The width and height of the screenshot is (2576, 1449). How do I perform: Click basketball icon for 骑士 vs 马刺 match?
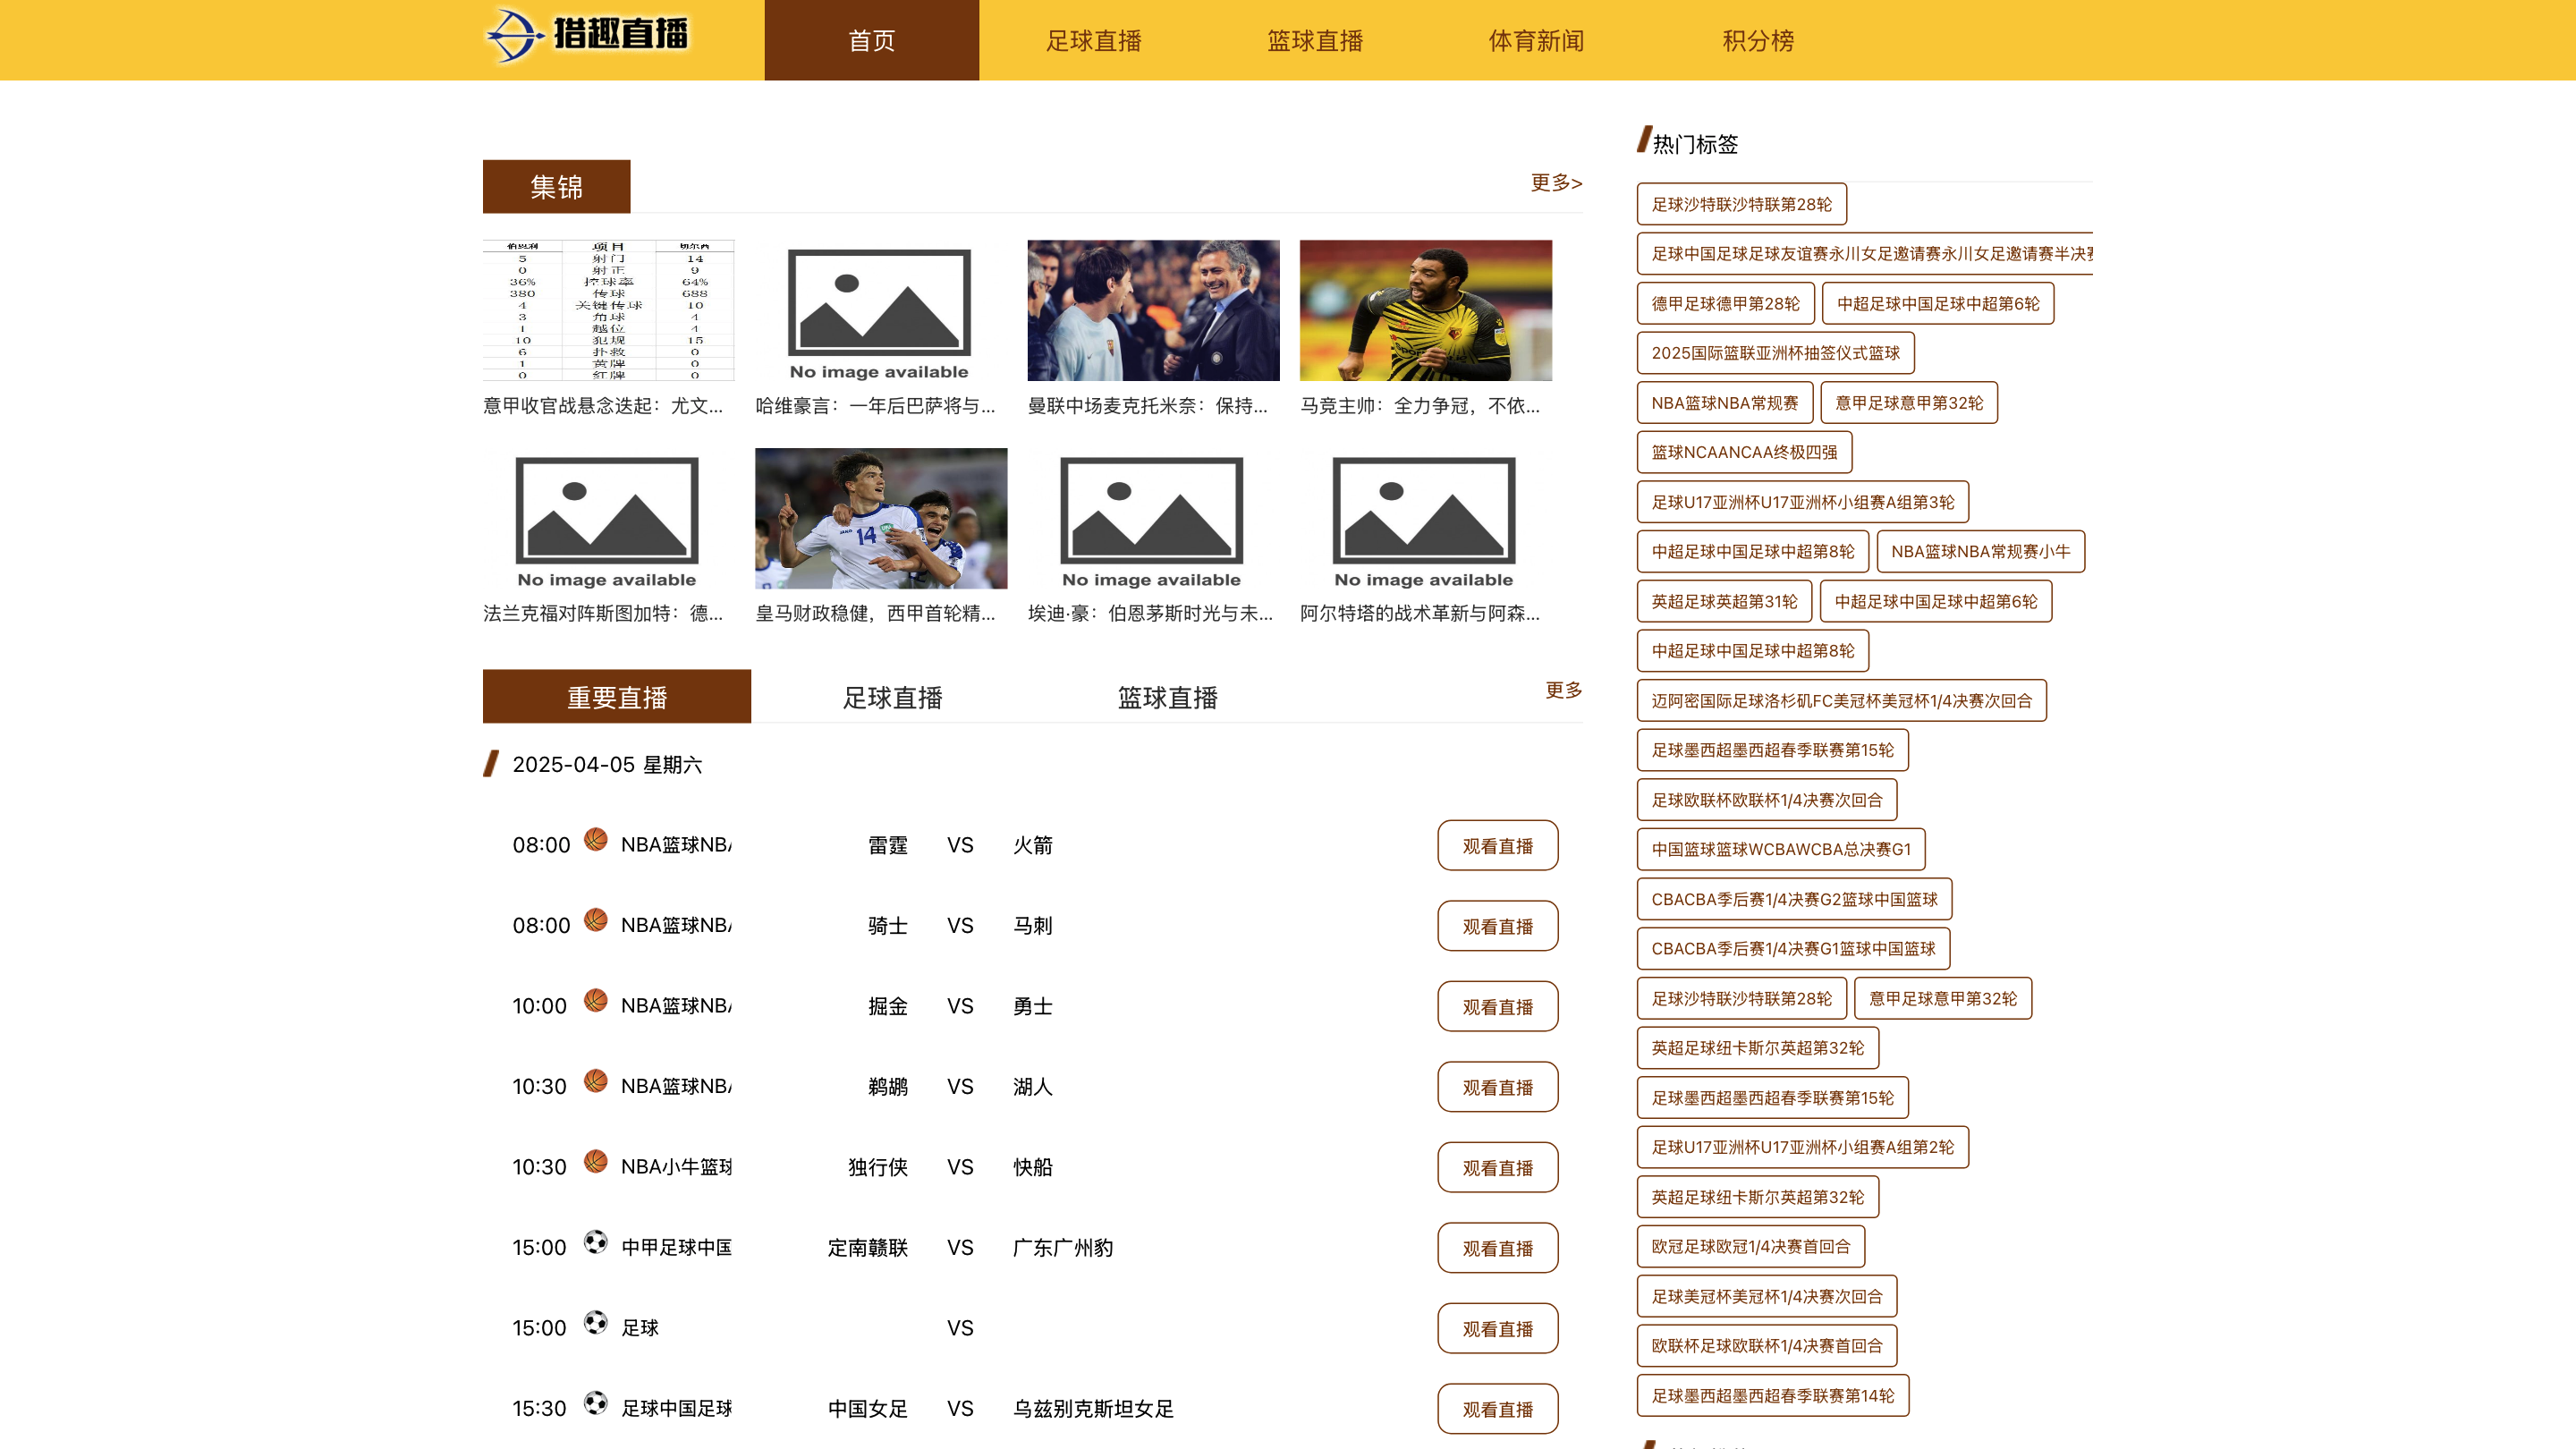(x=596, y=920)
